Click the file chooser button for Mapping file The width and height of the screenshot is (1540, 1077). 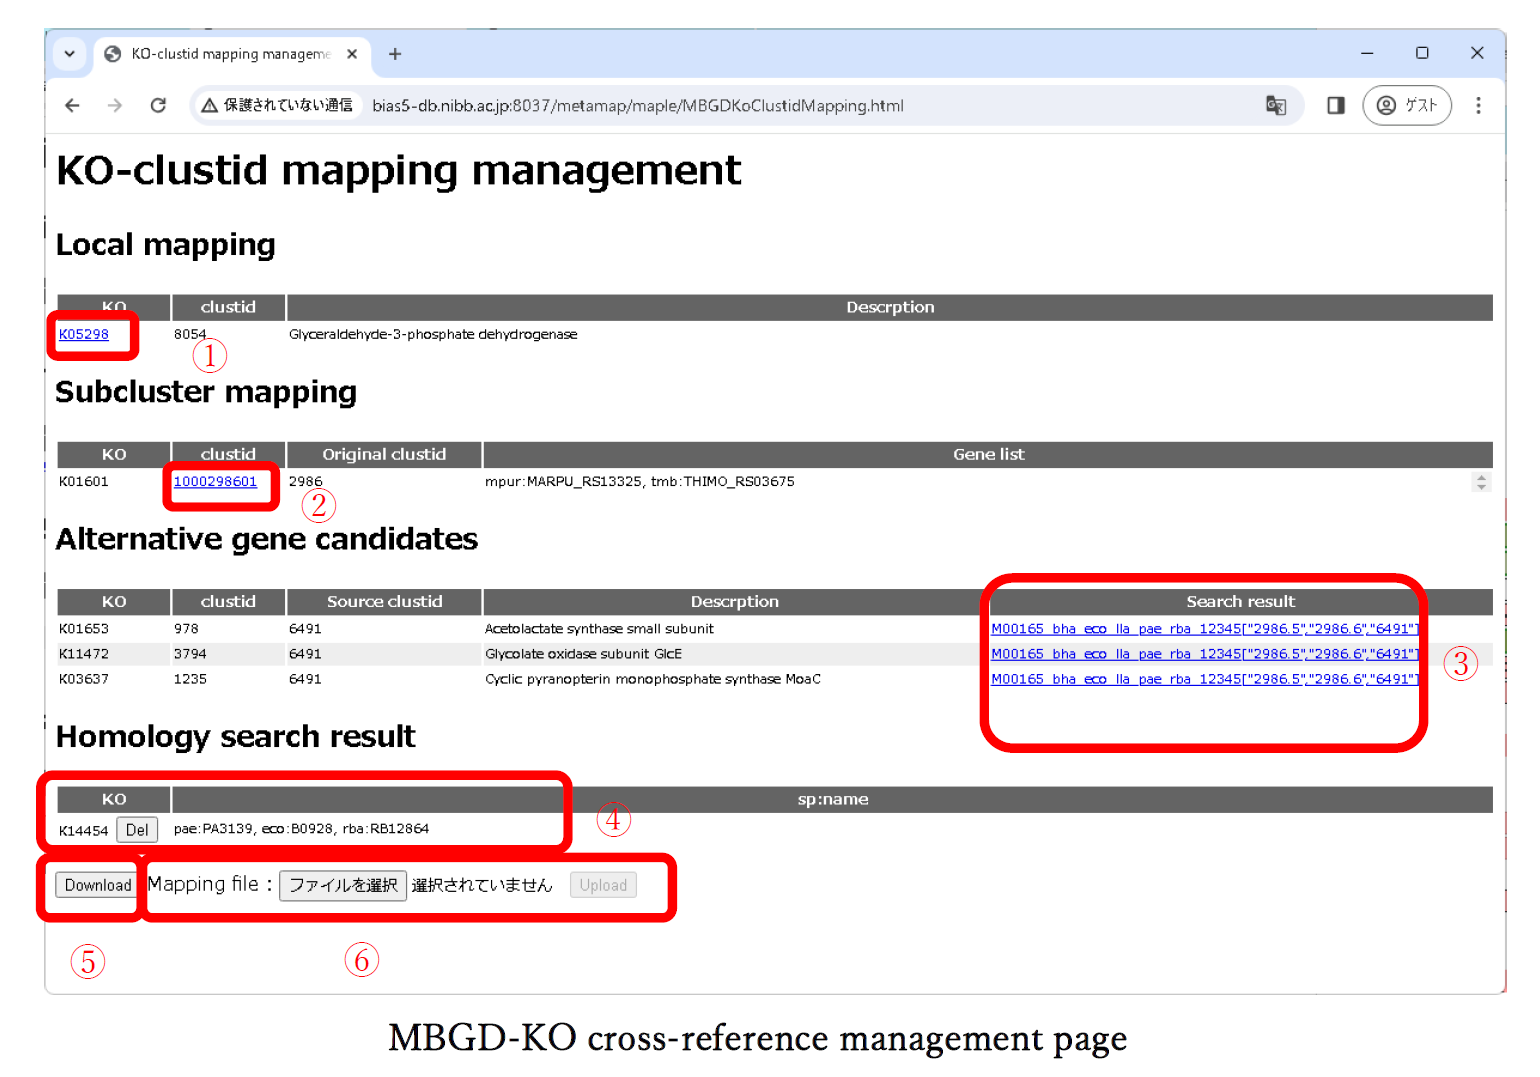(342, 885)
